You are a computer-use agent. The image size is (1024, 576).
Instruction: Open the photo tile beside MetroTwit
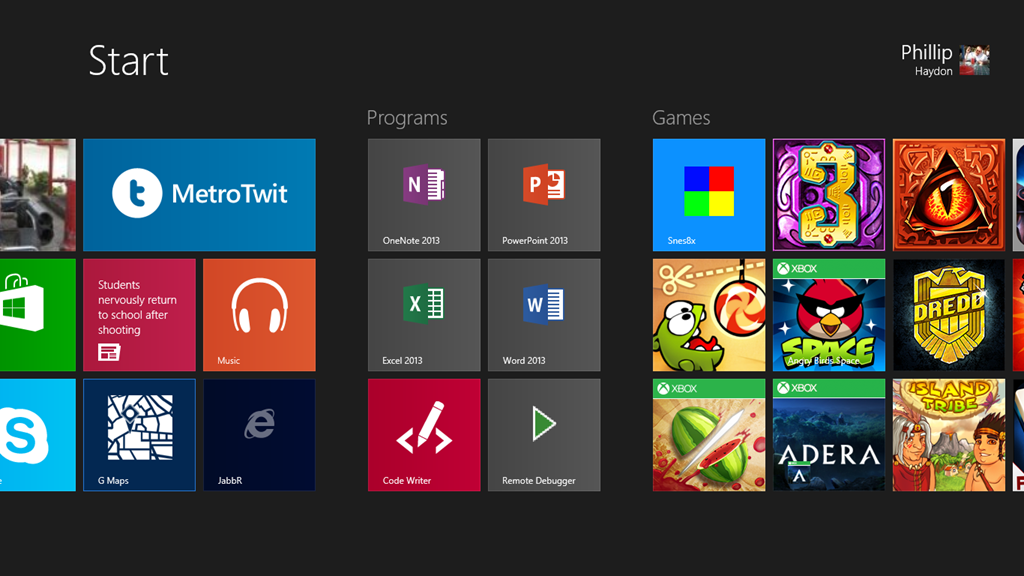37,195
